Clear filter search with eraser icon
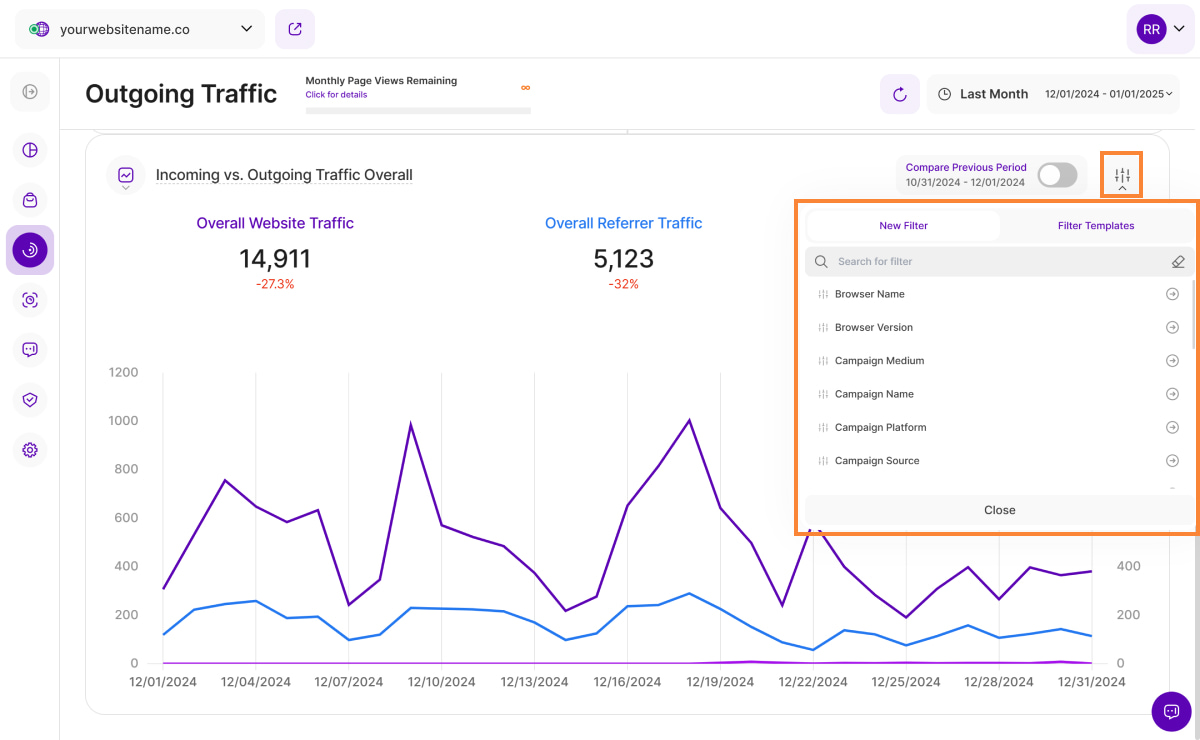 pos(1178,262)
